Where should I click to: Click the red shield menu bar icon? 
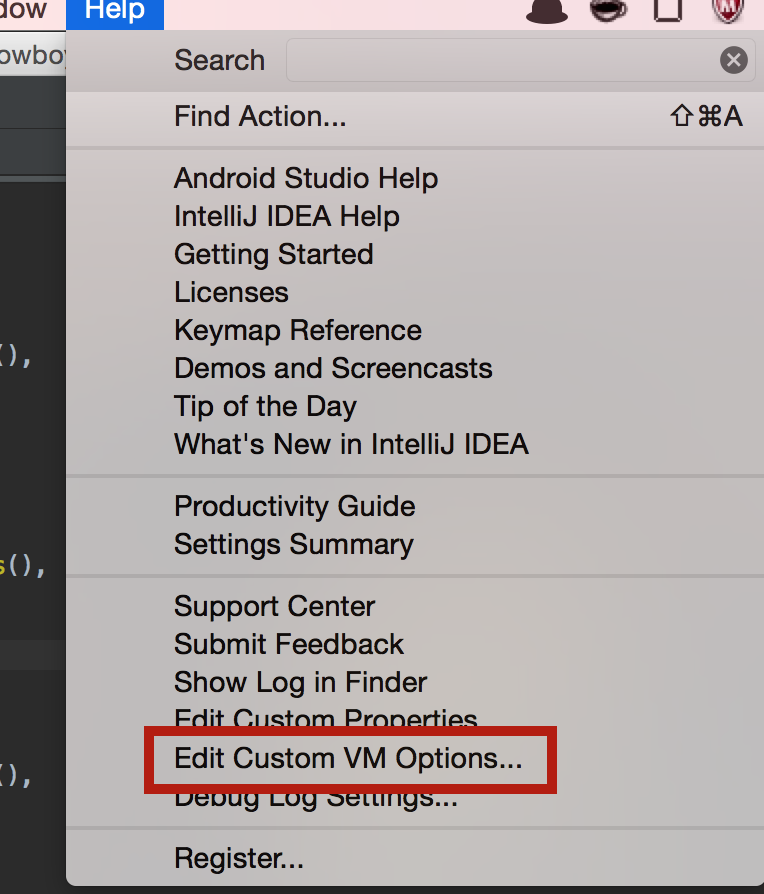[728, 10]
